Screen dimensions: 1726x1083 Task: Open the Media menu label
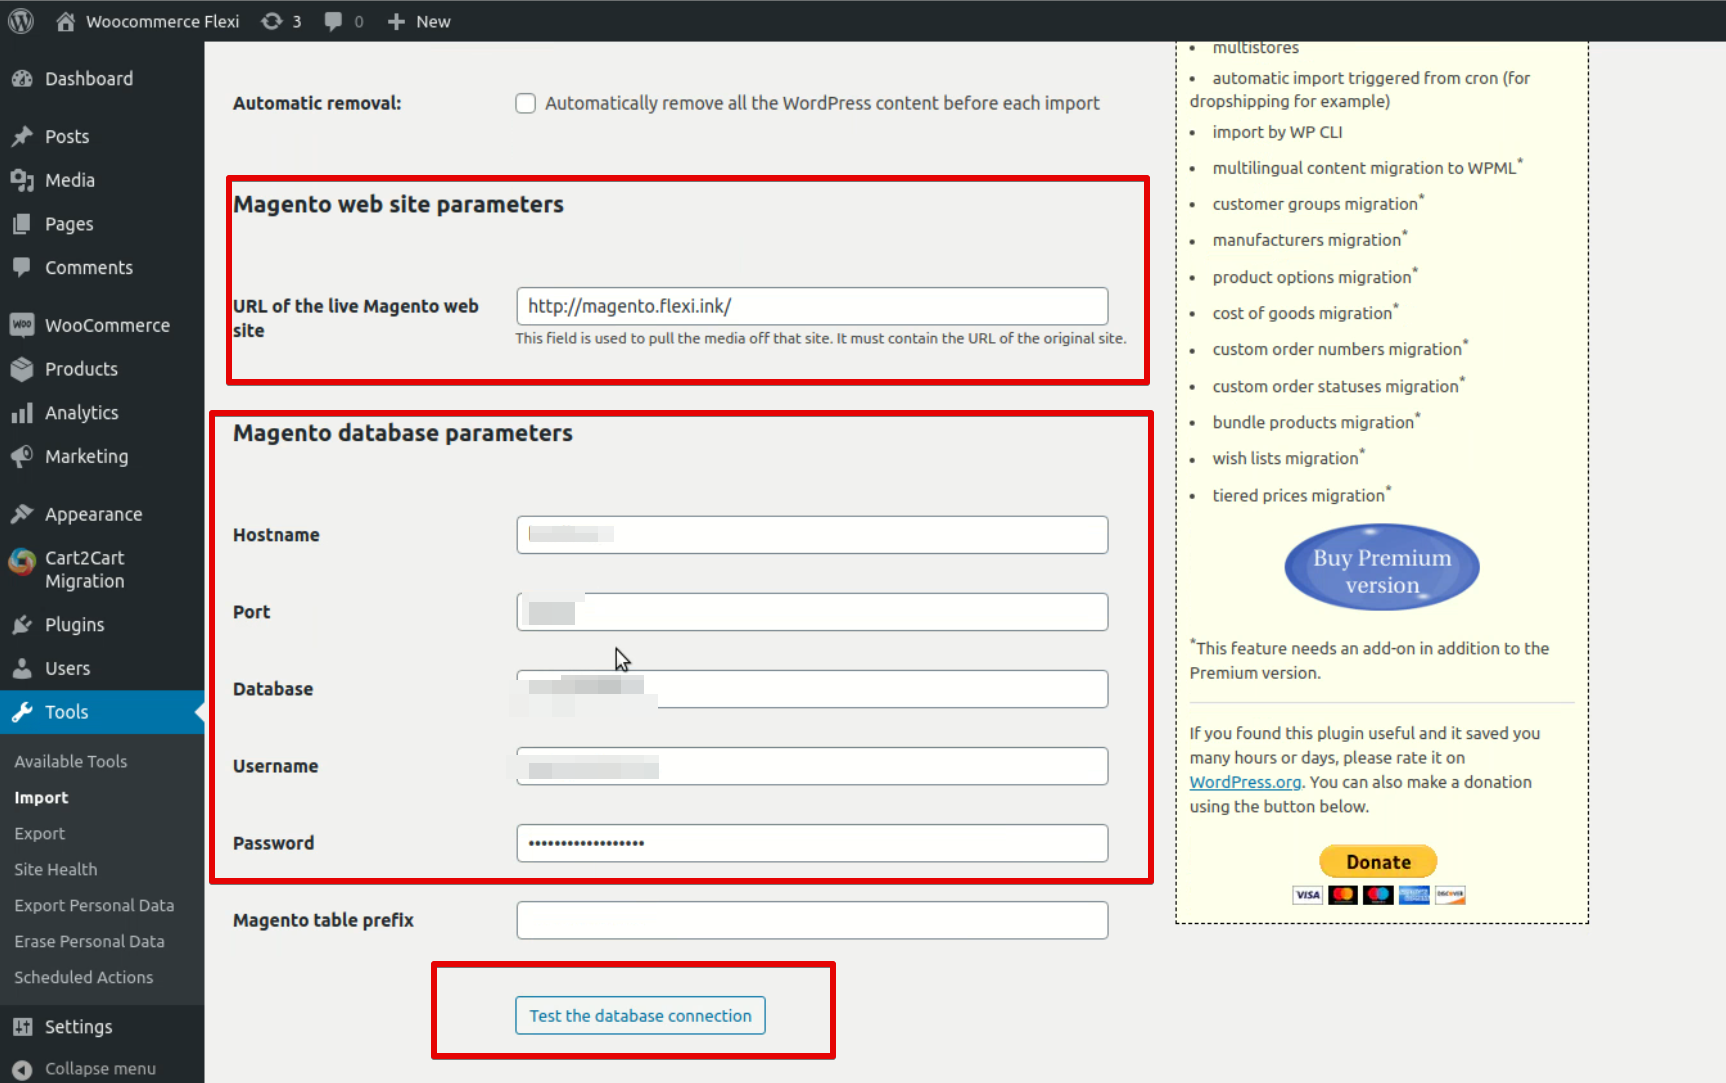(70, 180)
